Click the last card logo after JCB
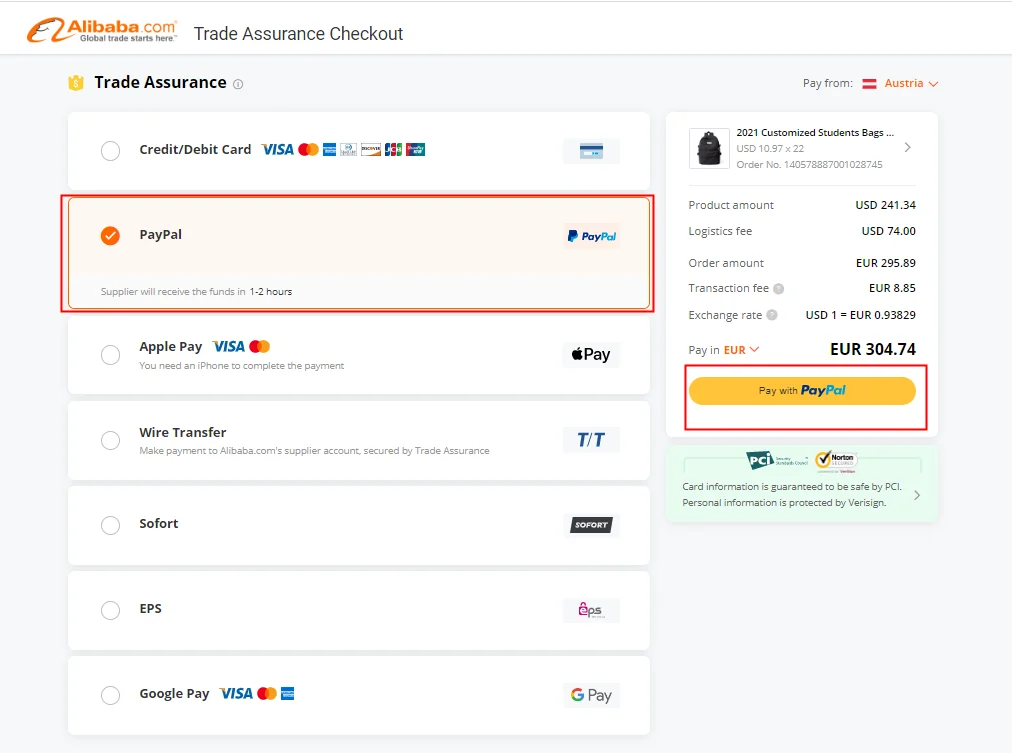Screen dimensions: 1012x753 [416, 150]
